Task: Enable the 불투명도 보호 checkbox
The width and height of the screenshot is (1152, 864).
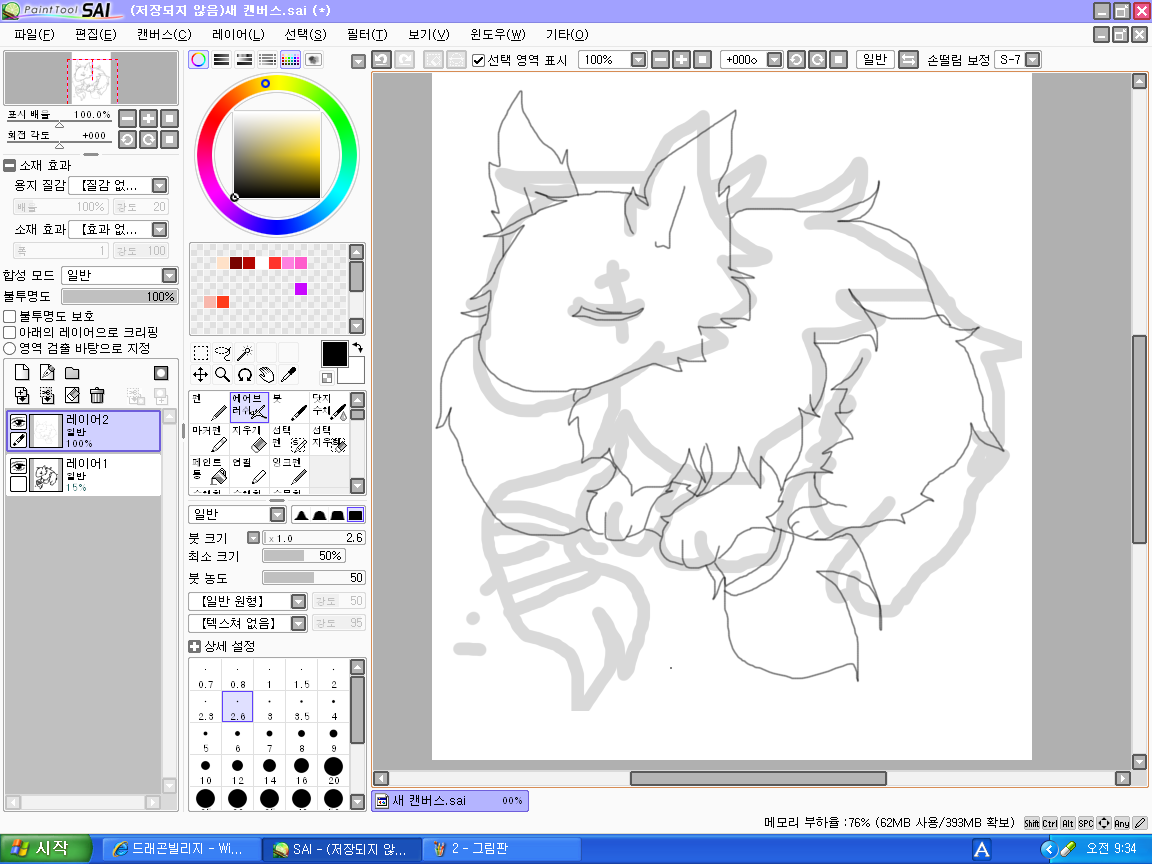Action: coord(10,316)
